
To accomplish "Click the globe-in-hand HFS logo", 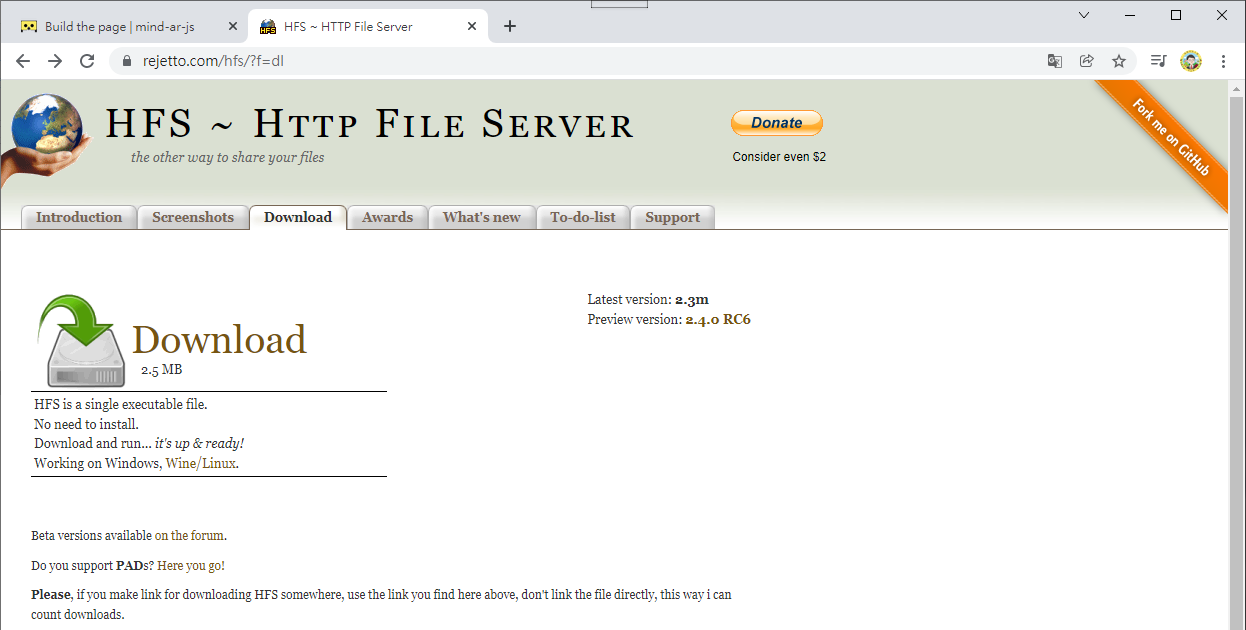I will (x=46, y=138).
